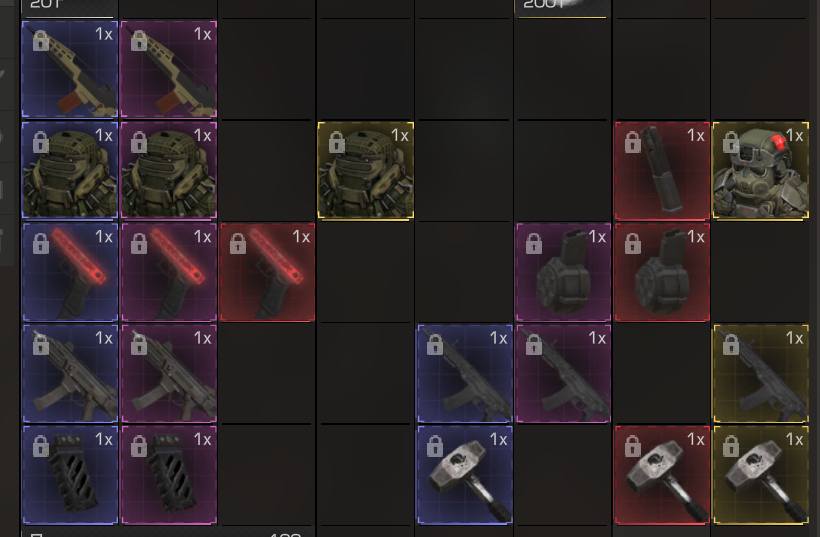The image size is (820, 537).
Task: Select the purple black grip attachment
Action: (x=168, y=474)
